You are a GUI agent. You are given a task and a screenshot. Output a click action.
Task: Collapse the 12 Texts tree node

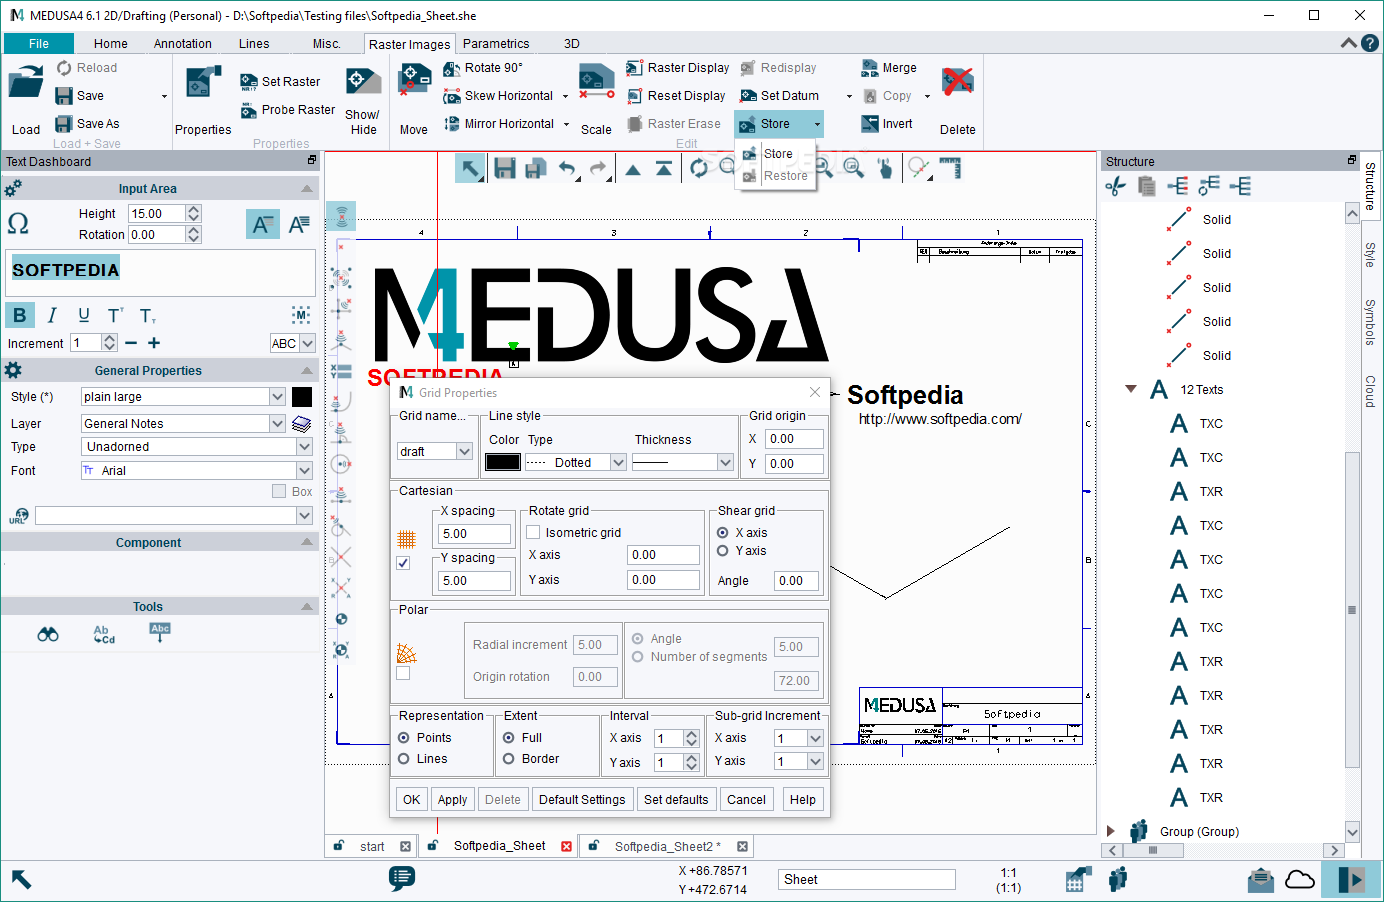[1131, 389]
